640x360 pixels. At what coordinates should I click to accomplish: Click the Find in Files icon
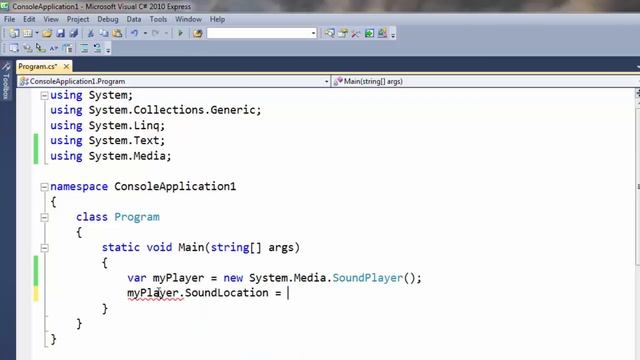point(198,33)
